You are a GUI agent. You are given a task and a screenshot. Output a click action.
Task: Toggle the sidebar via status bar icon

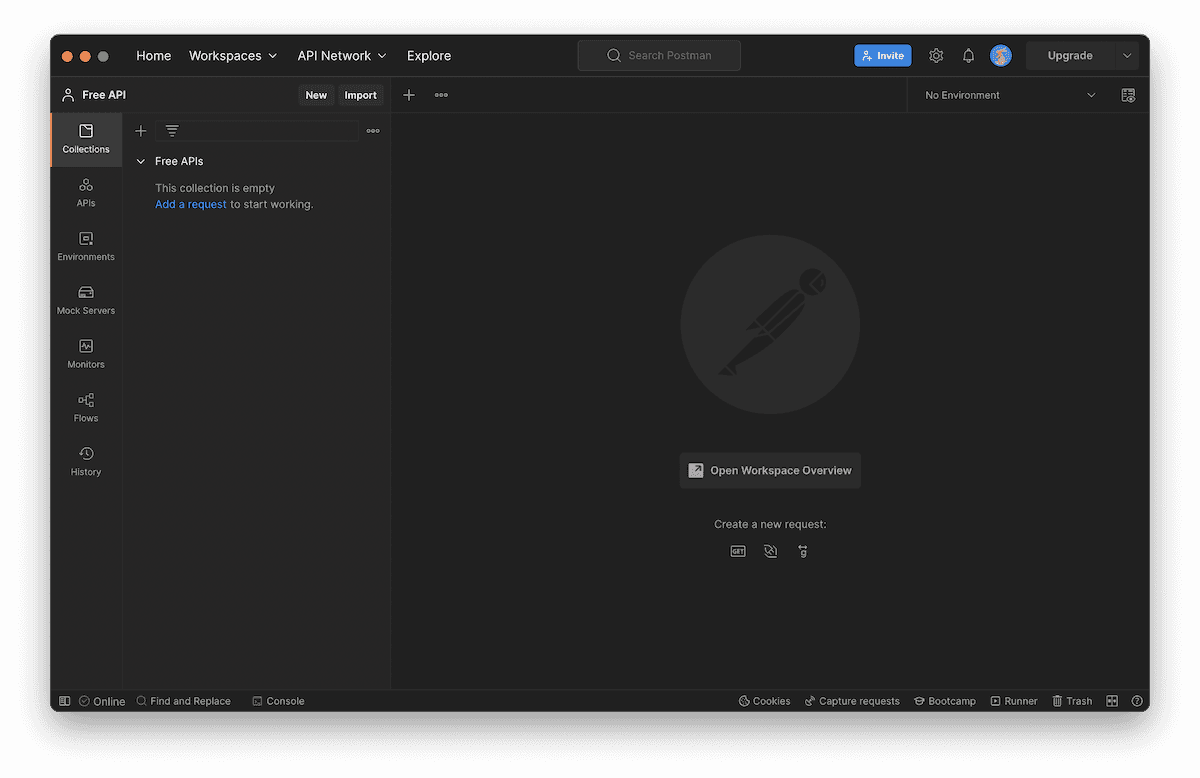(x=65, y=701)
